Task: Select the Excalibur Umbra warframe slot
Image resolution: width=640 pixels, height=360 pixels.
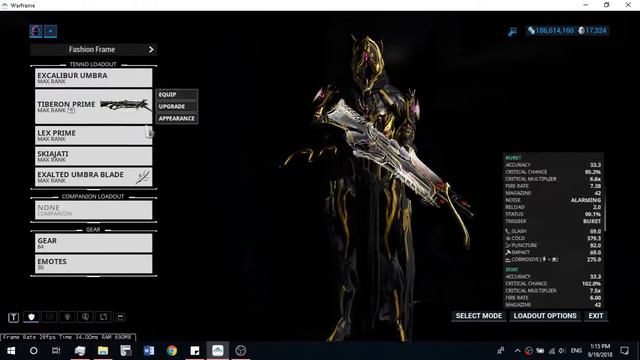Action: [x=93, y=78]
